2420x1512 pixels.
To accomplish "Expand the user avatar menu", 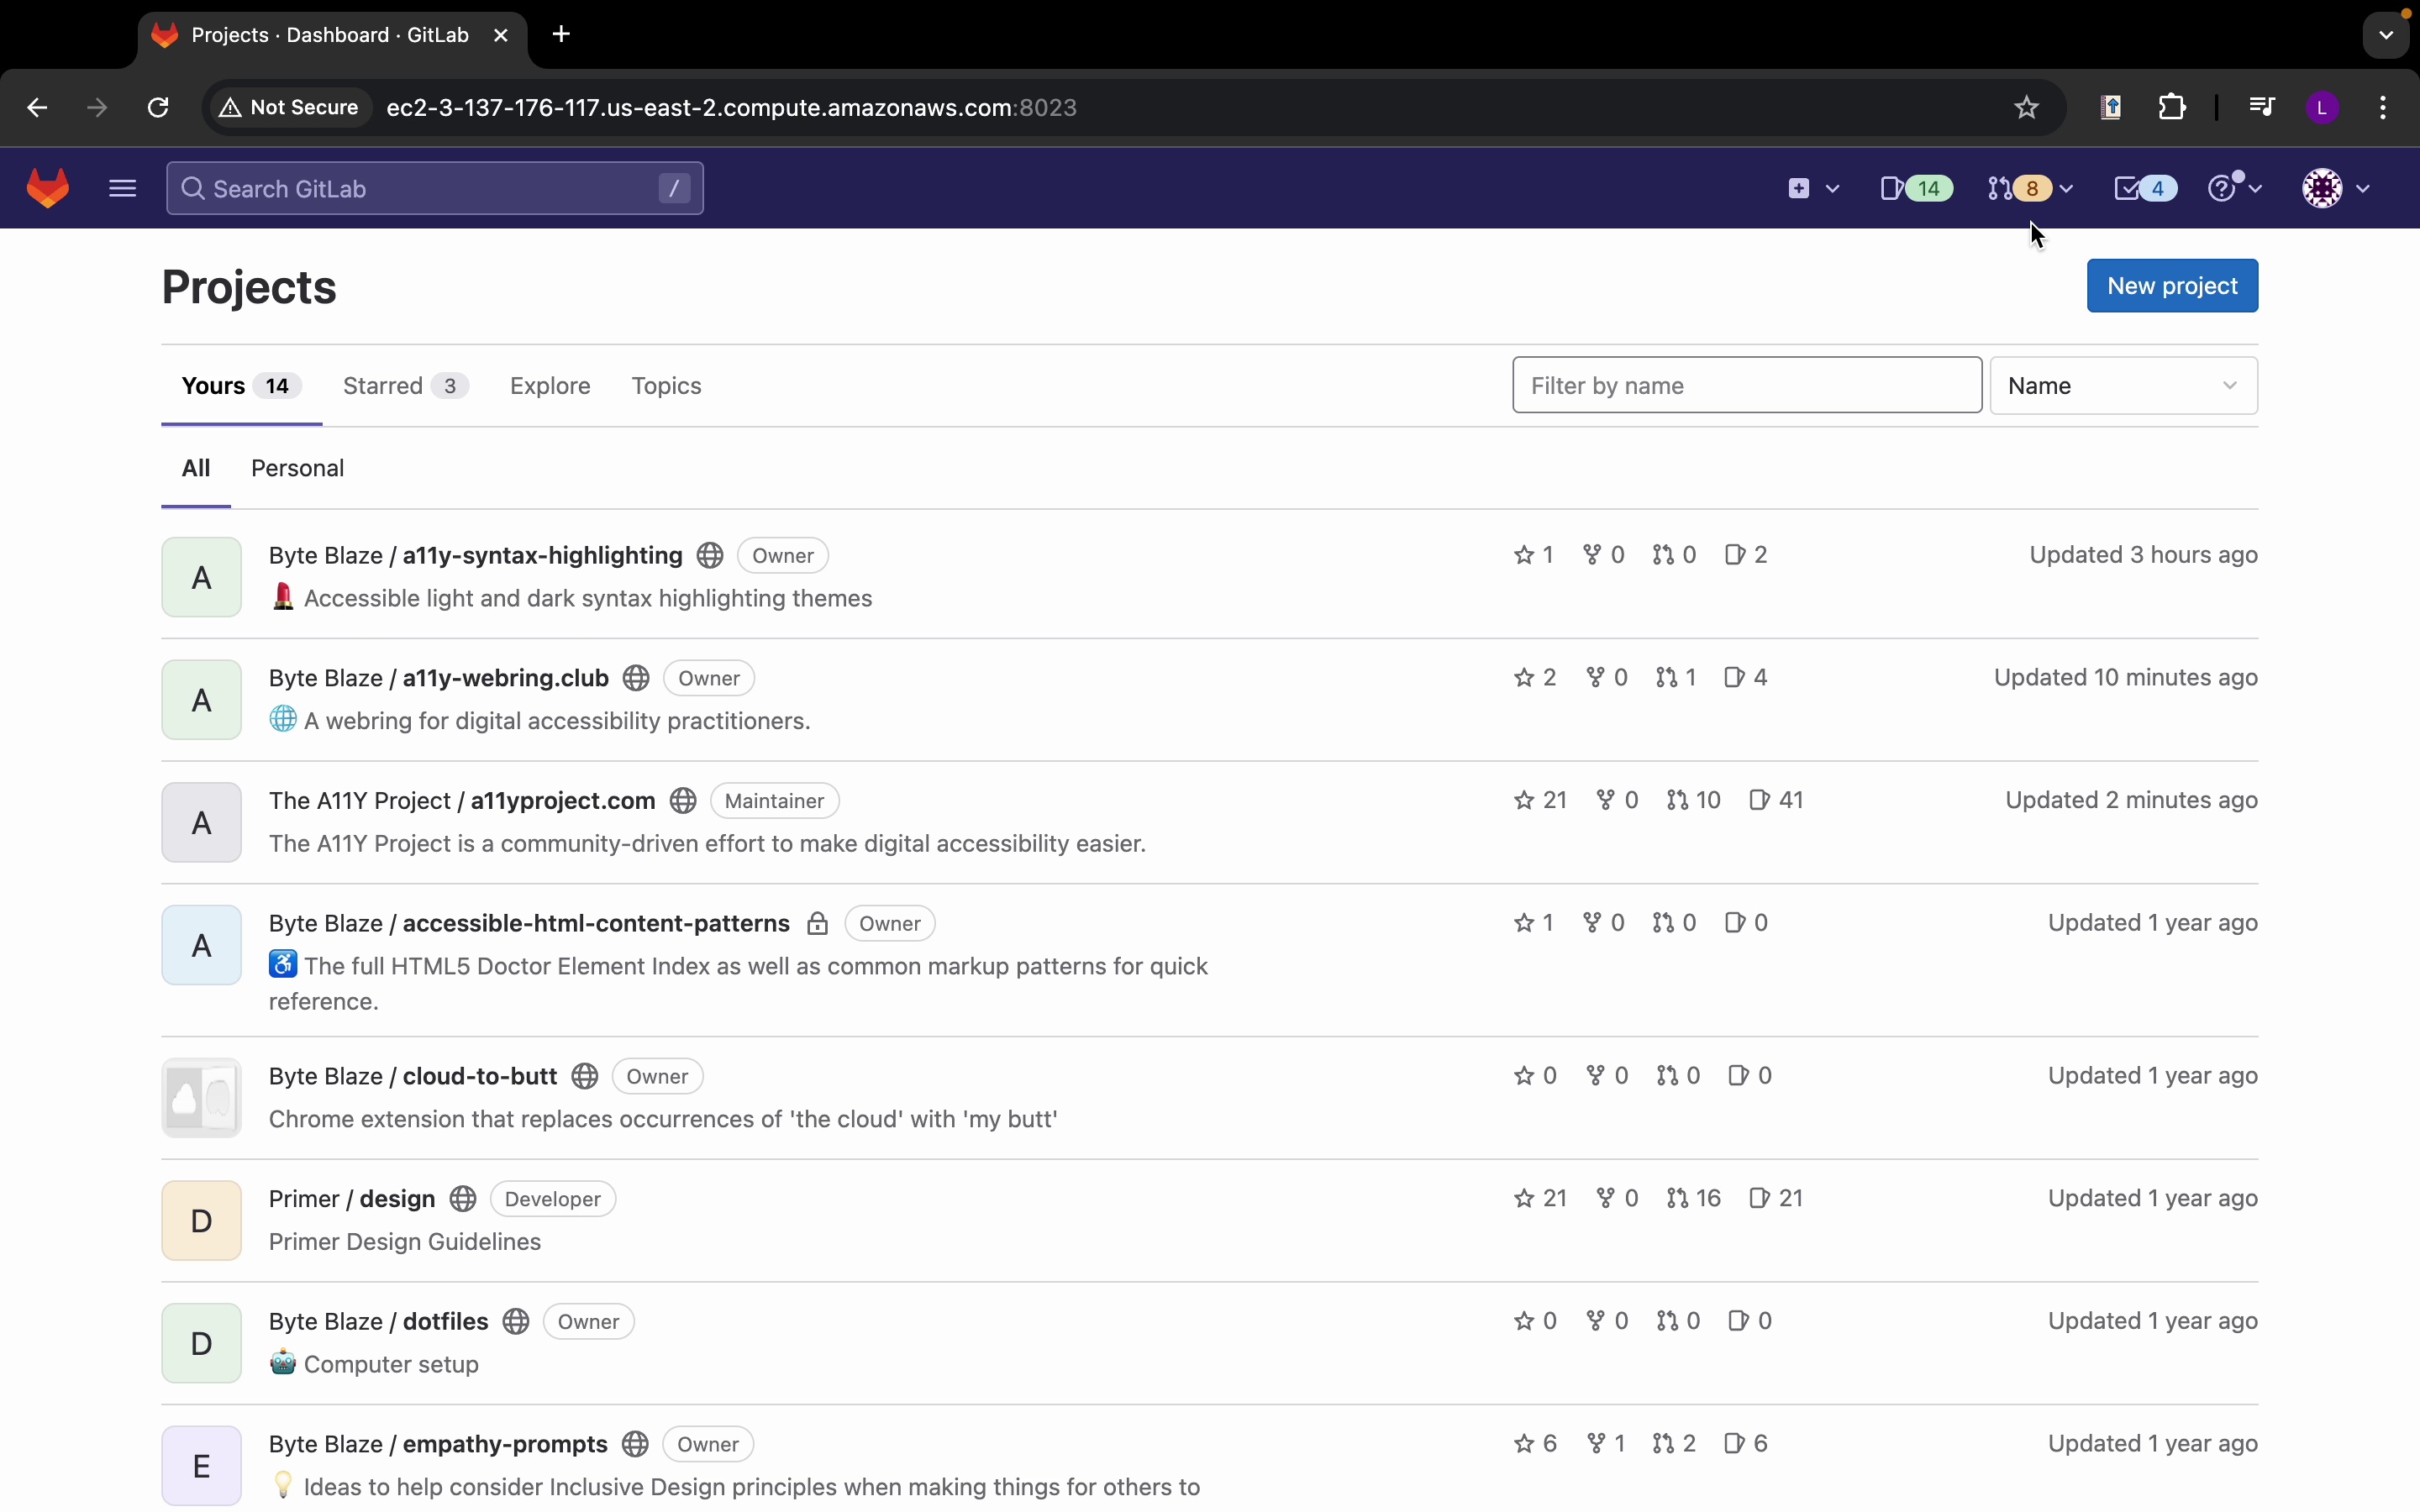I will [x=2336, y=188].
